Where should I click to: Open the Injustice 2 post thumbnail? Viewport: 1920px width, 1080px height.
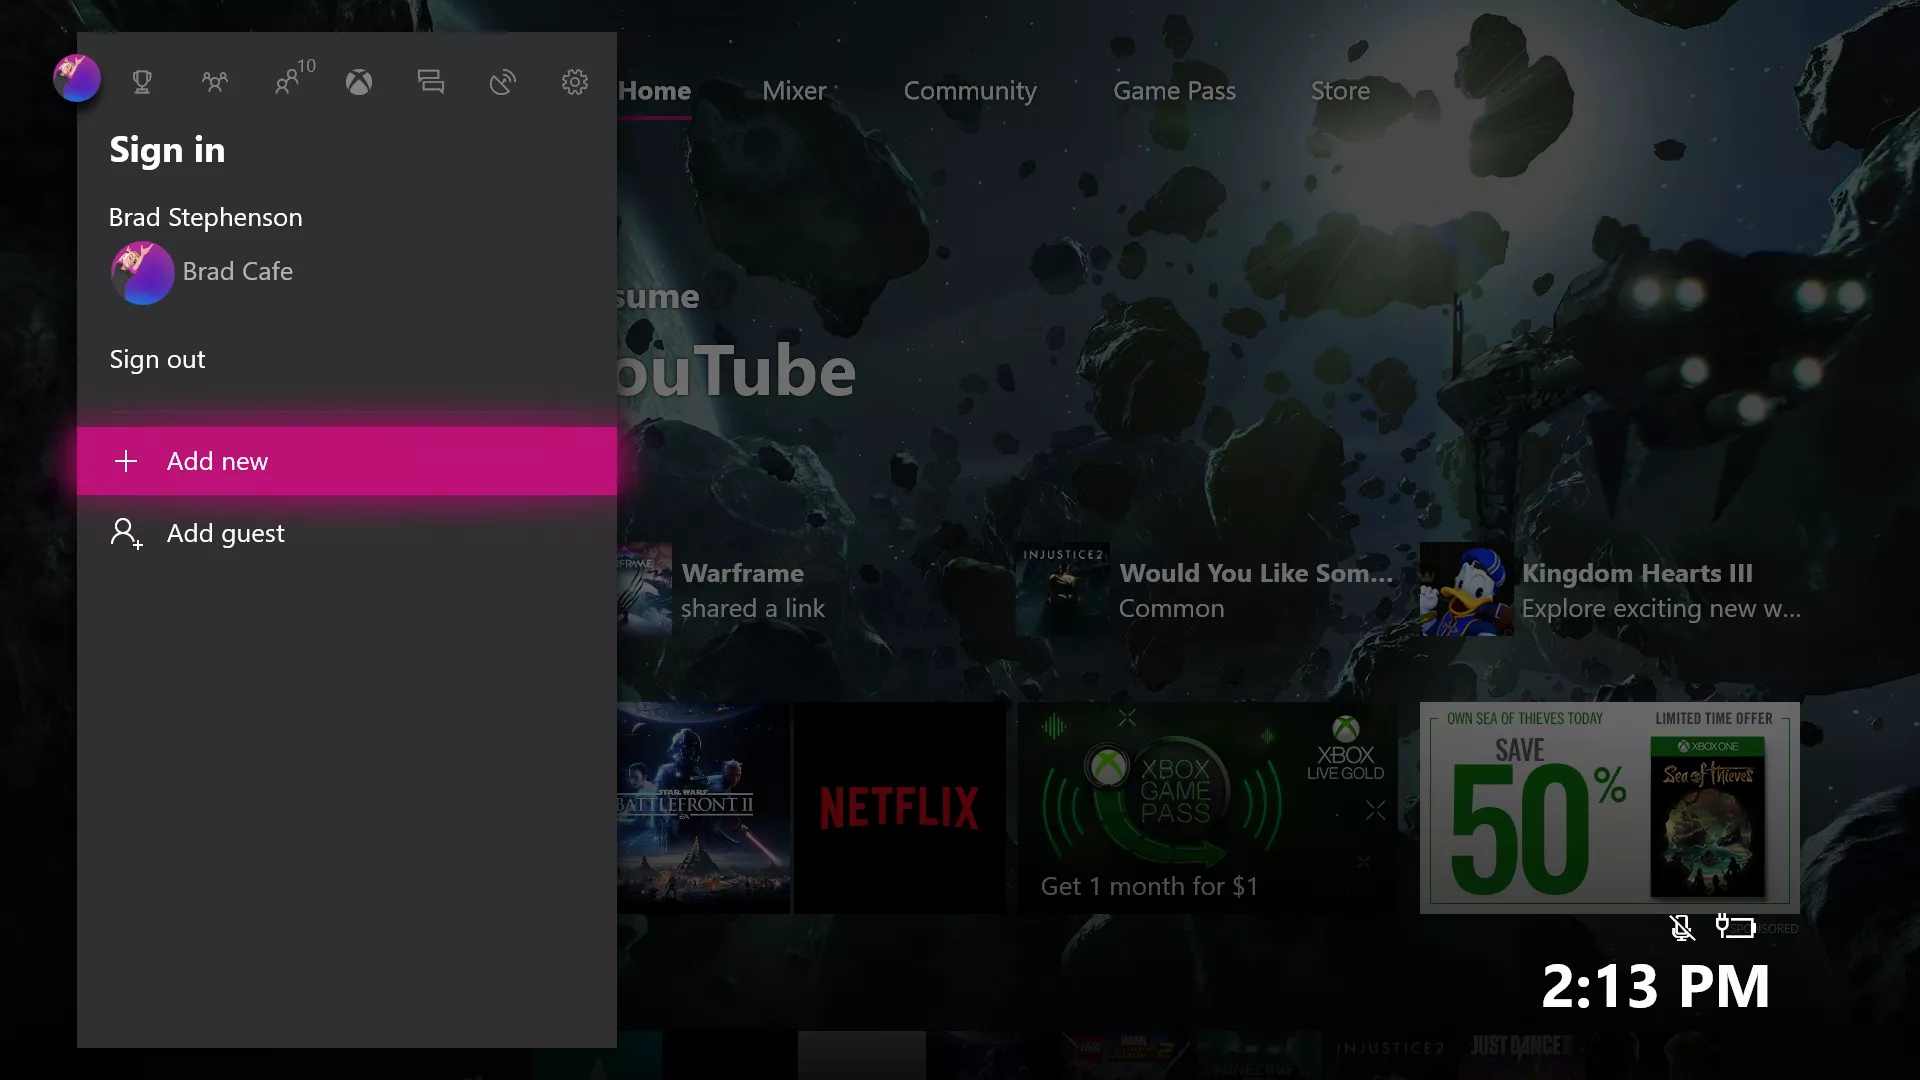tap(1063, 590)
